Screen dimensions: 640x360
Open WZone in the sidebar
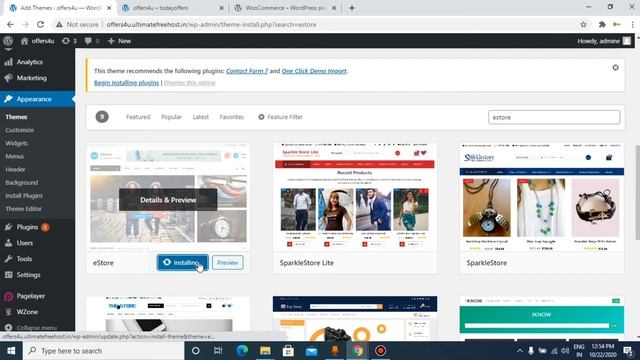[x=27, y=312]
